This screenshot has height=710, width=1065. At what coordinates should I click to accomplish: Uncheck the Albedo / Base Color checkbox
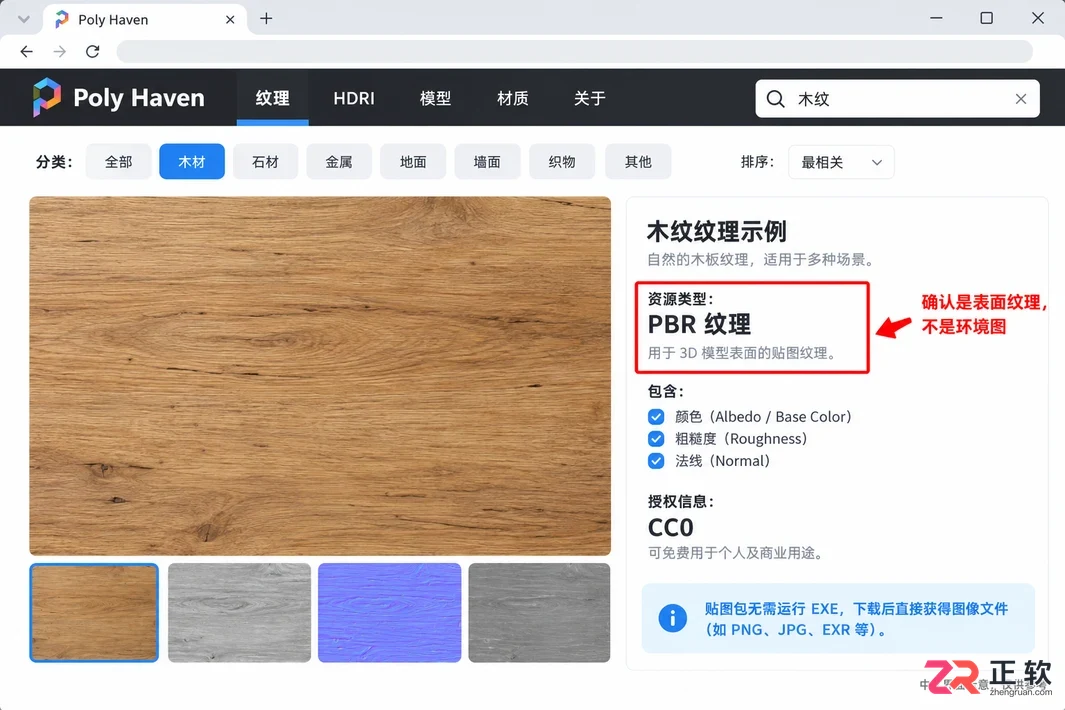(656, 416)
